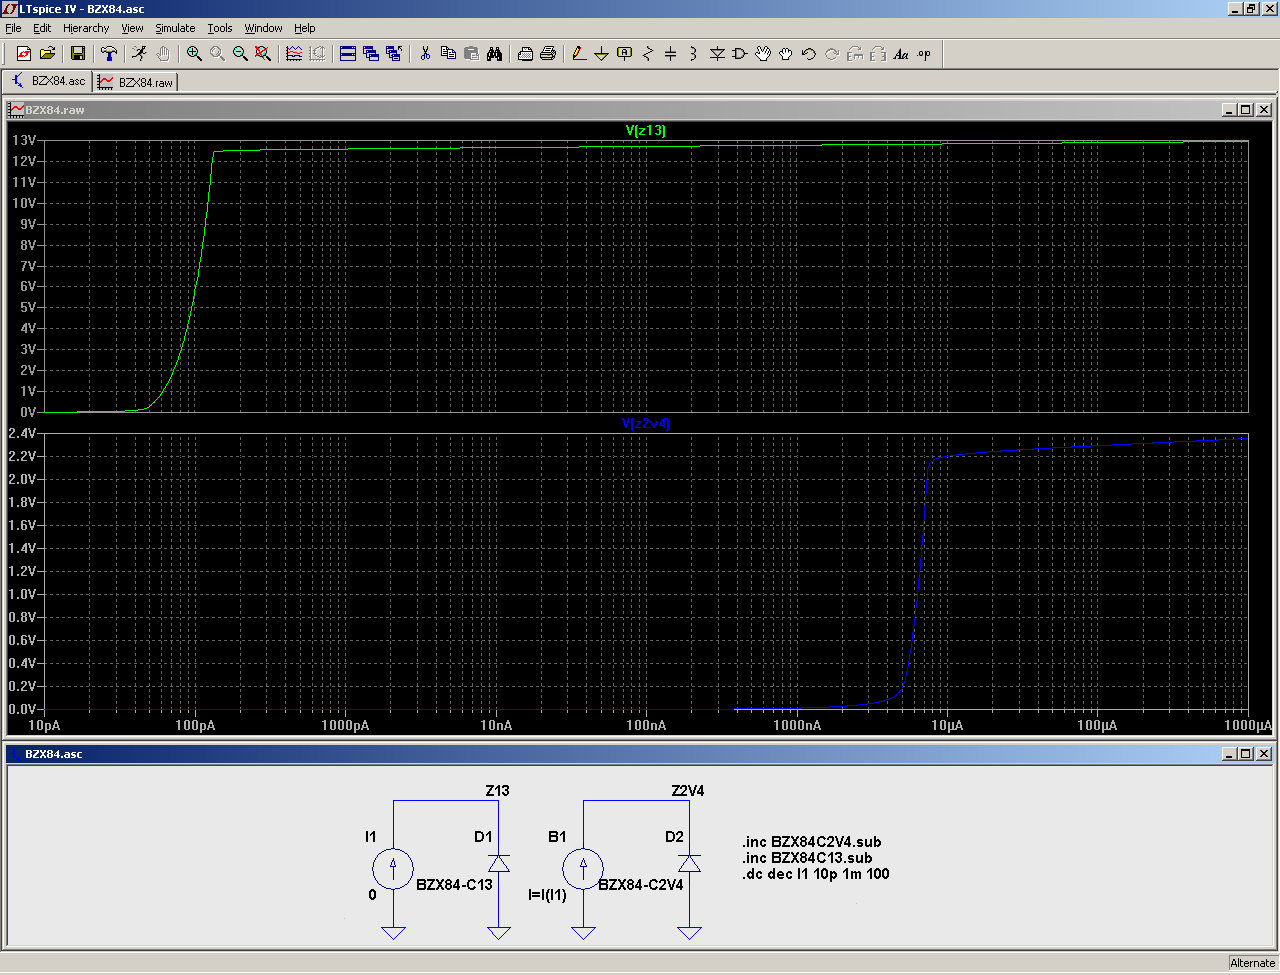Click the Zoom In magnifier icon

(x=194, y=54)
